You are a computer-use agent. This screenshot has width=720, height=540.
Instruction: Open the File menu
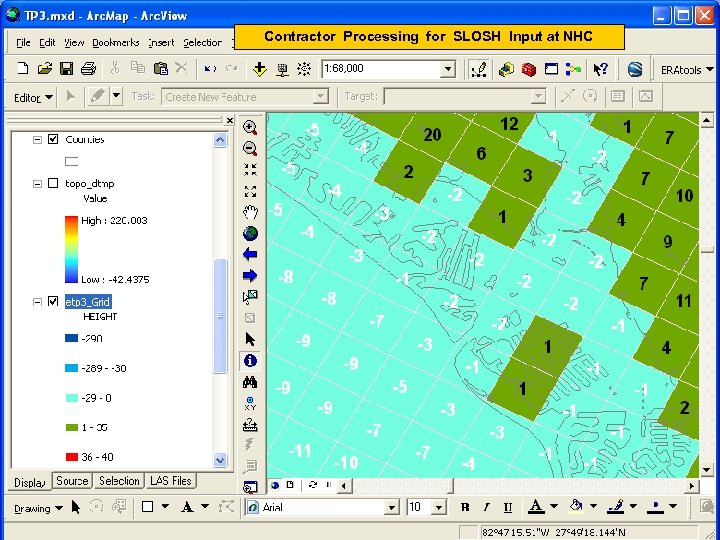click(23, 43)
